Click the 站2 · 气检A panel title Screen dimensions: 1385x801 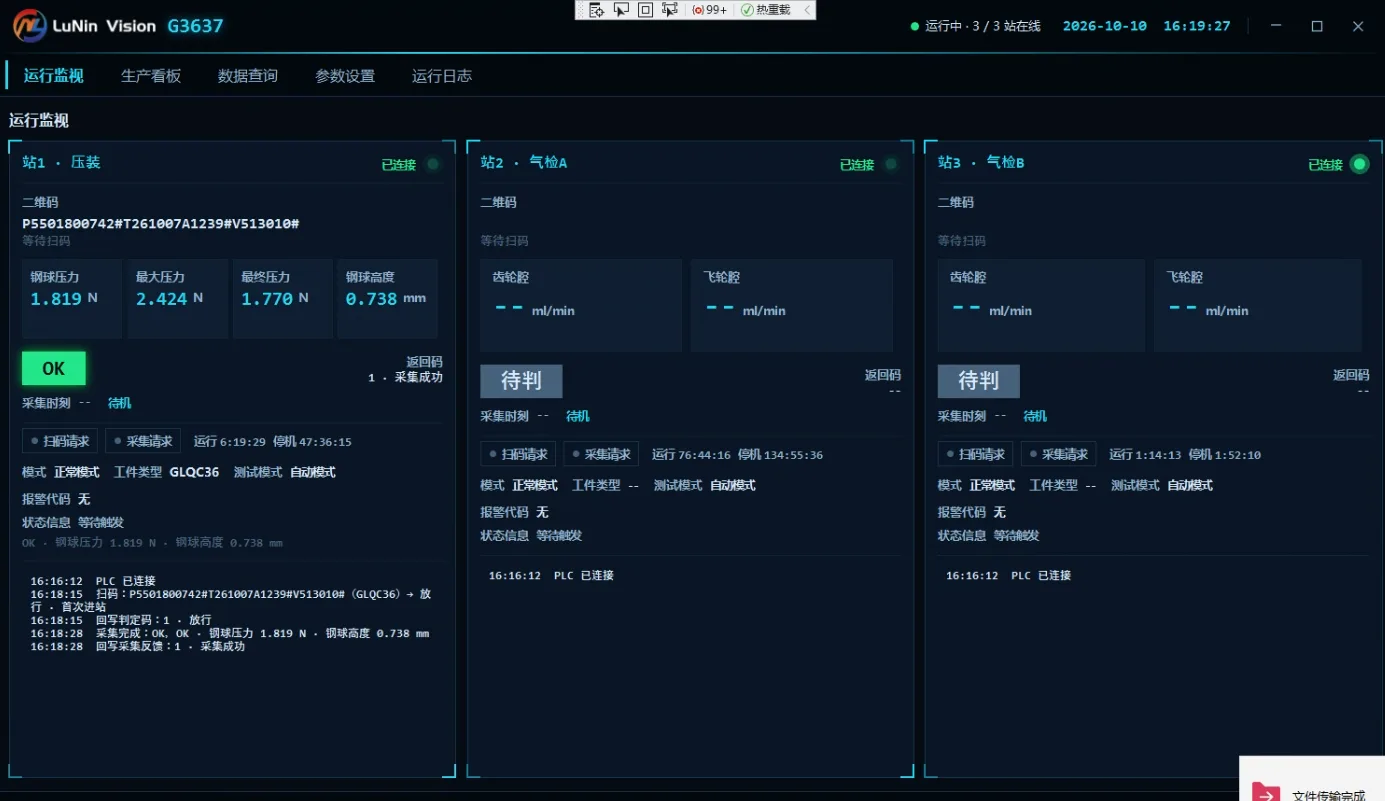(x=523, y=162)
